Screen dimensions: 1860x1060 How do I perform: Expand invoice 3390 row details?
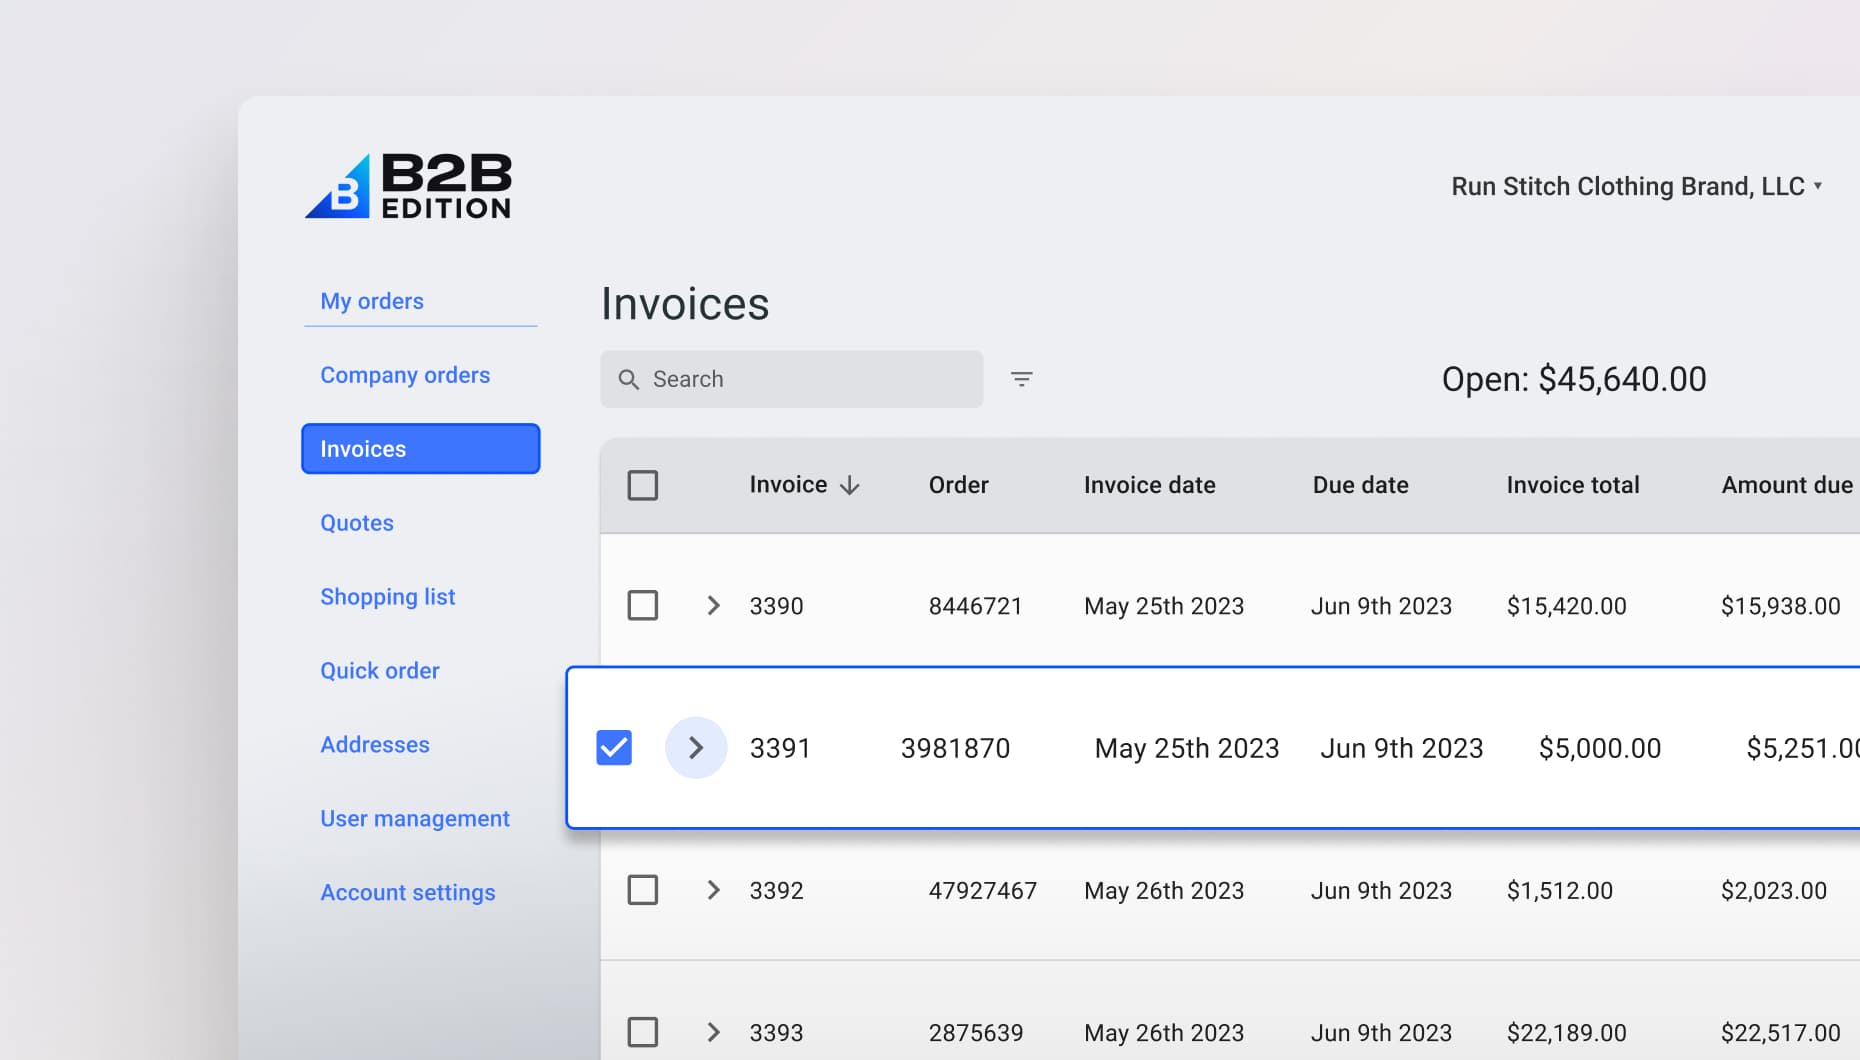pyautogui.click(x=713, y=606)
